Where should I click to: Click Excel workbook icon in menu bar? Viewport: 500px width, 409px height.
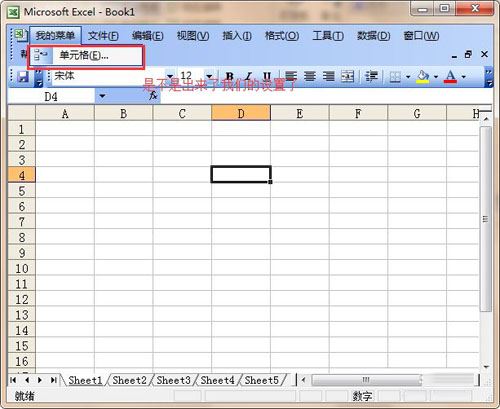[20, 35]
